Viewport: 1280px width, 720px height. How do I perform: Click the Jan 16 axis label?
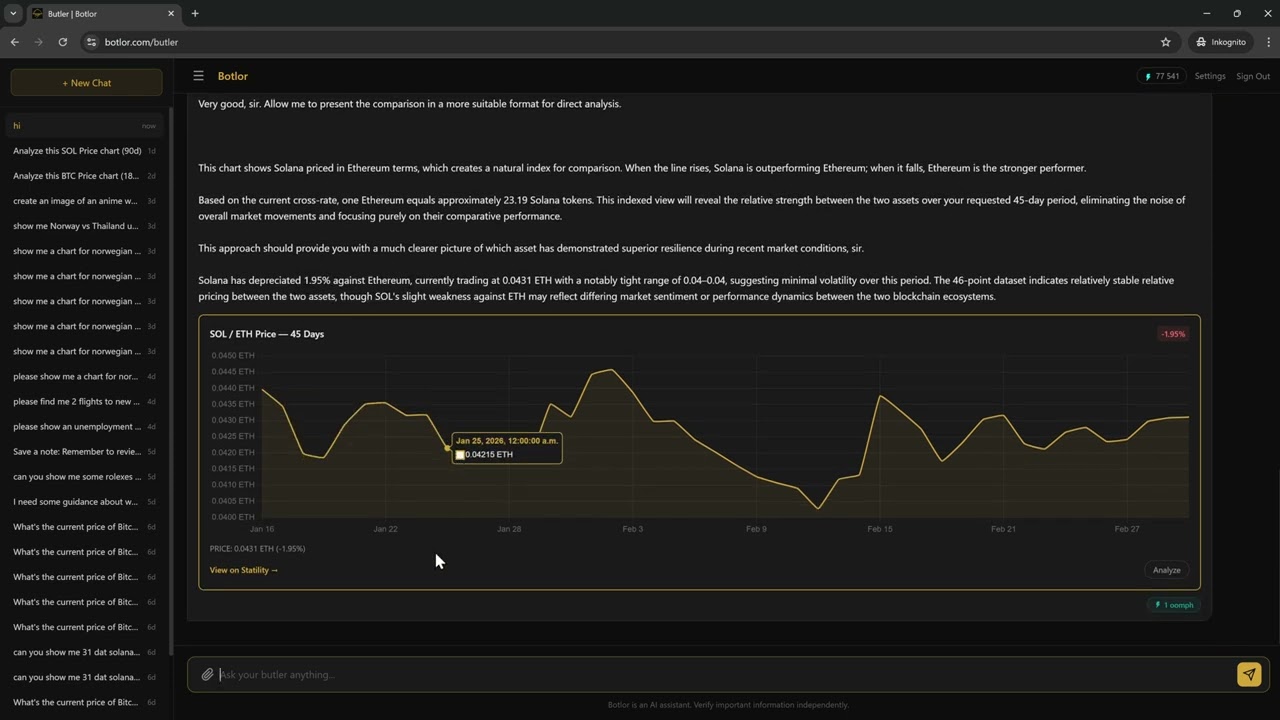[x=262, y=529]
